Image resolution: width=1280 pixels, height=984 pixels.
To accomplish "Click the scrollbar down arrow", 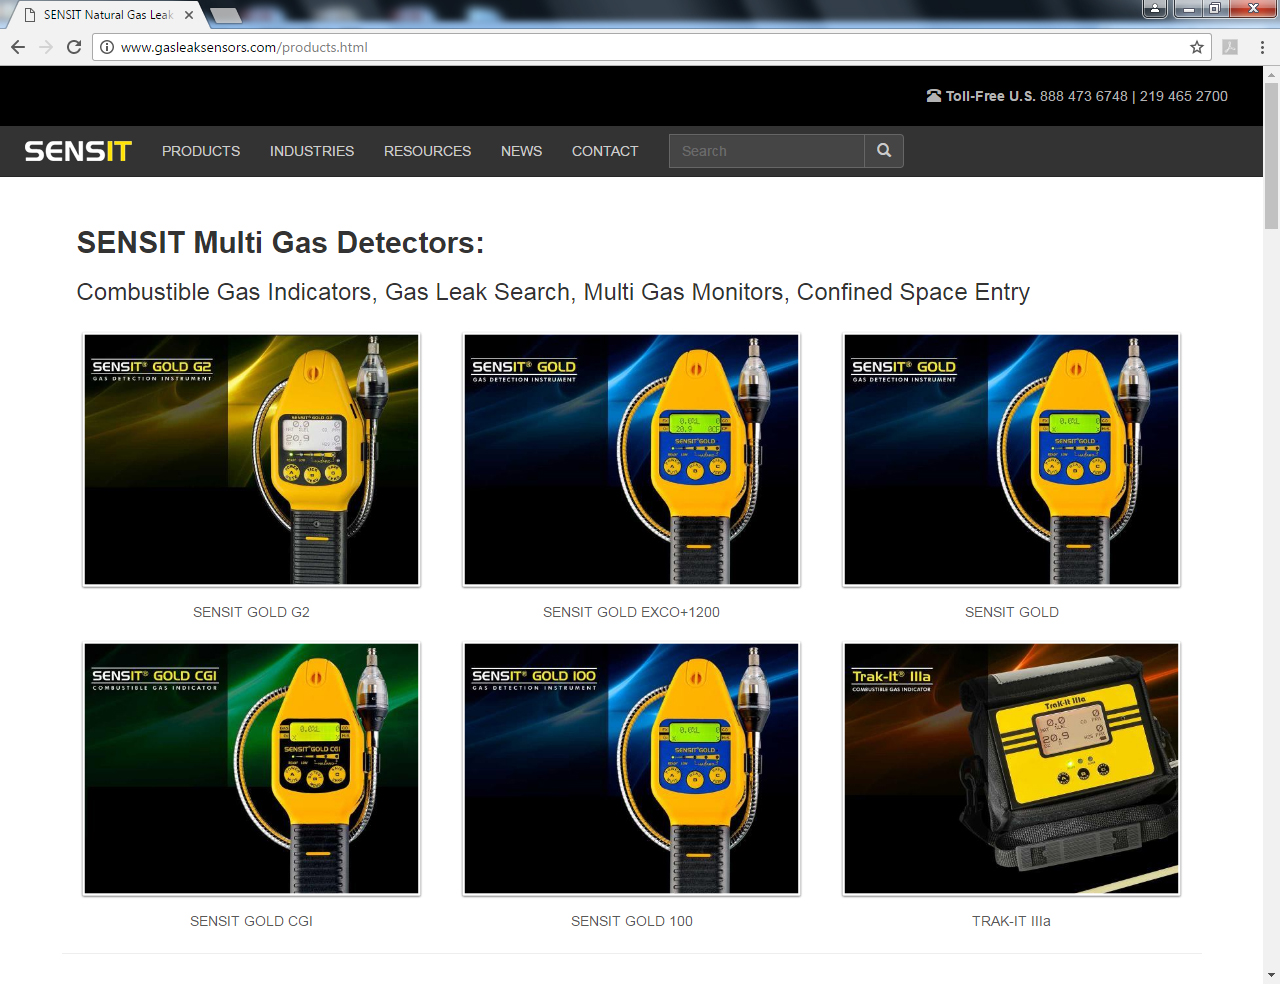I will (1271, 975).
